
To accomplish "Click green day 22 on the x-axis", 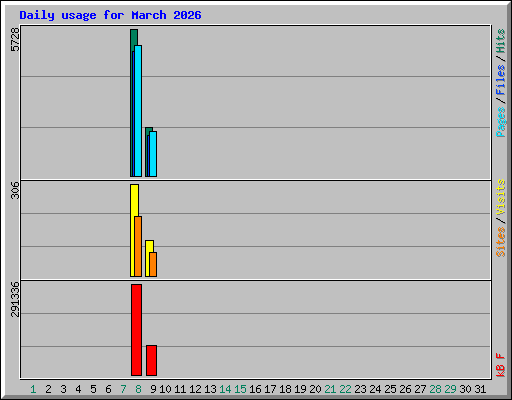I will tap(345, 389).
